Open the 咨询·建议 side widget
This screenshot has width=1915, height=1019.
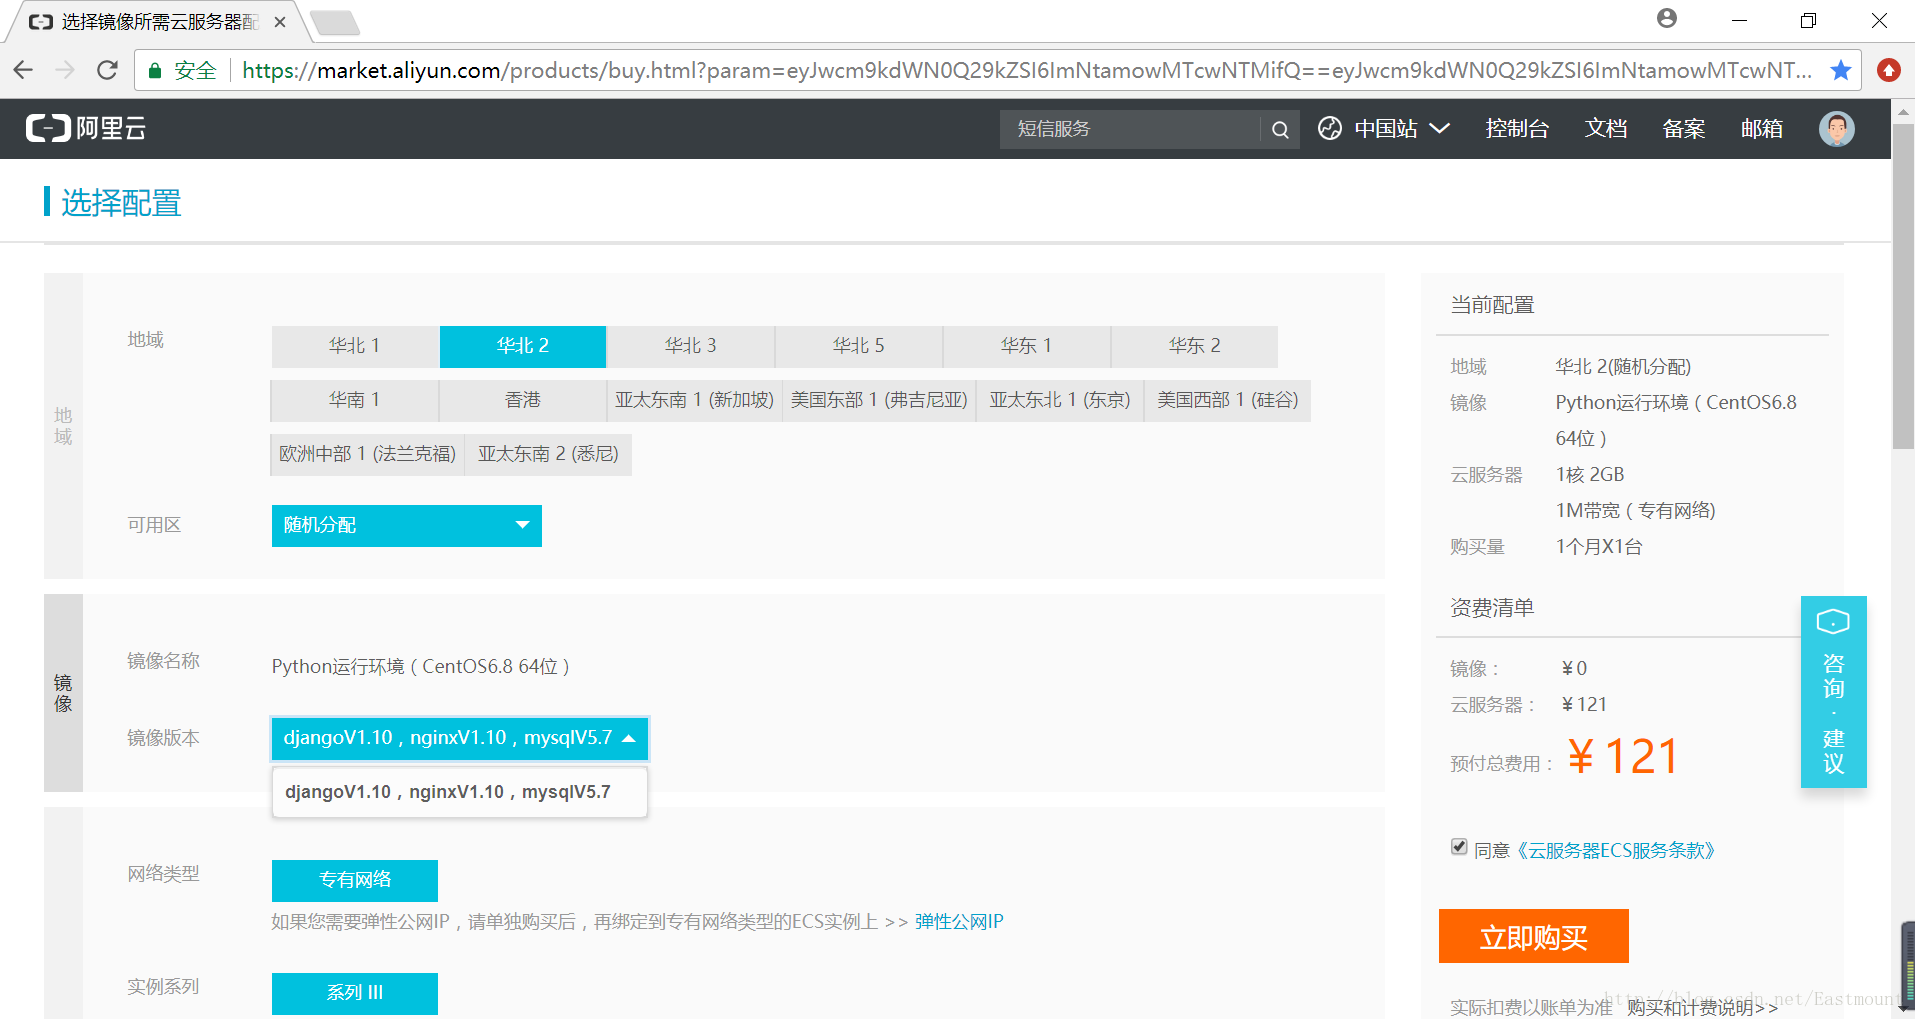tap(1833, 692)
